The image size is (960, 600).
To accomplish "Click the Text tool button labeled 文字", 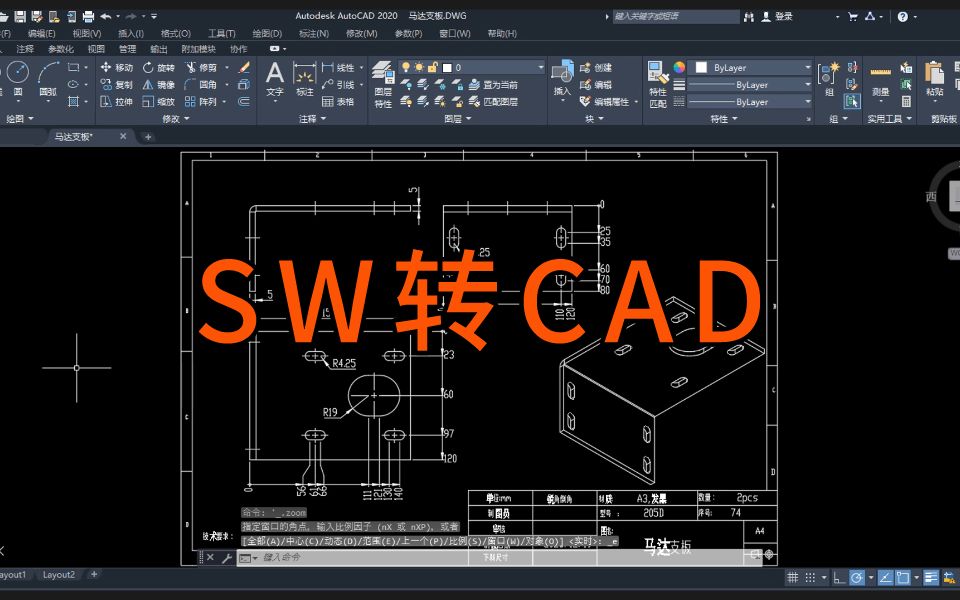I will pos(275,76).
